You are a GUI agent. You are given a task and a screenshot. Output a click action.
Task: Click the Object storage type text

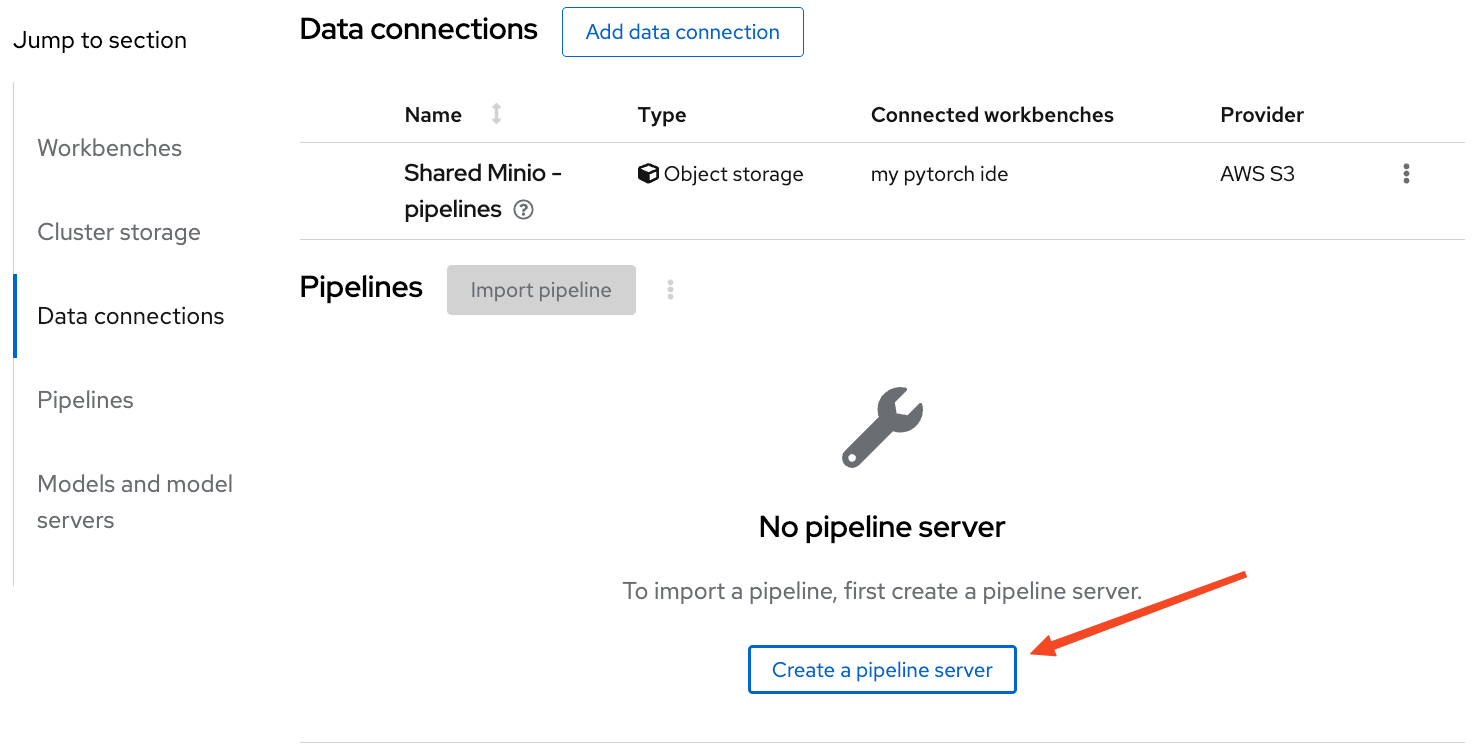(x=734, y=174)
